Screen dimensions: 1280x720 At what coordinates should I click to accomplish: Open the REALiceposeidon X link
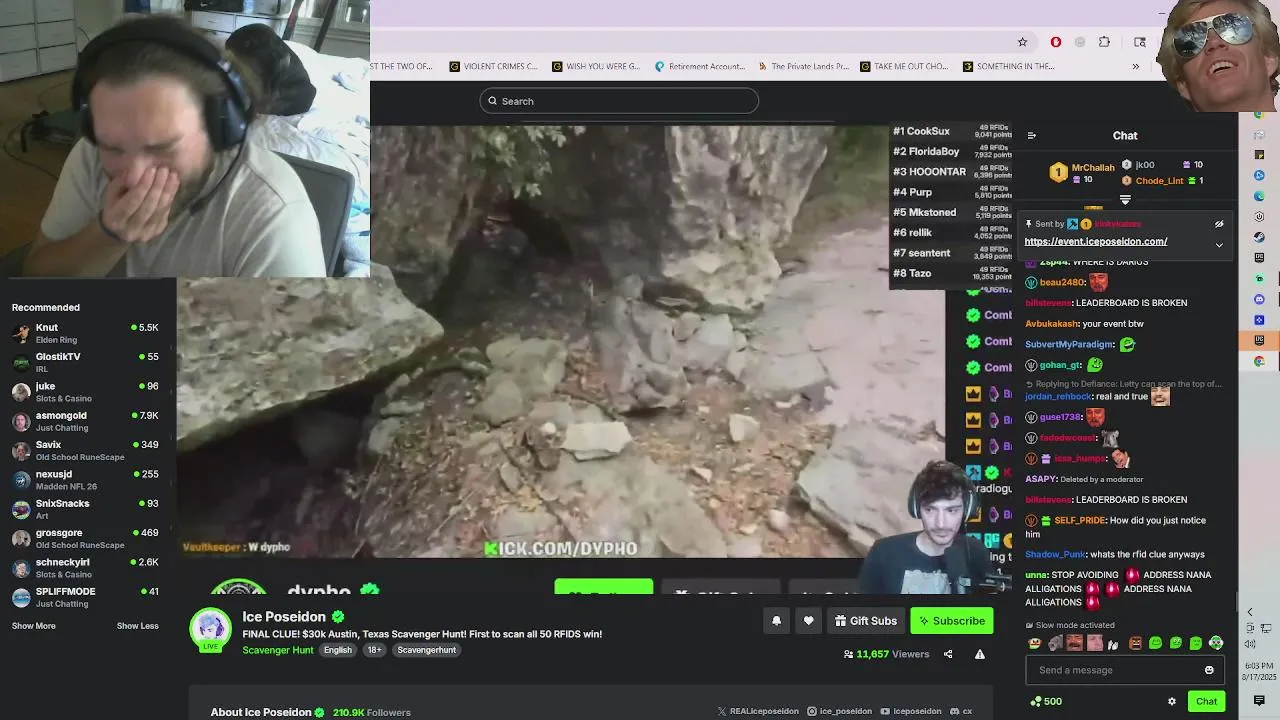click(758, 712)
